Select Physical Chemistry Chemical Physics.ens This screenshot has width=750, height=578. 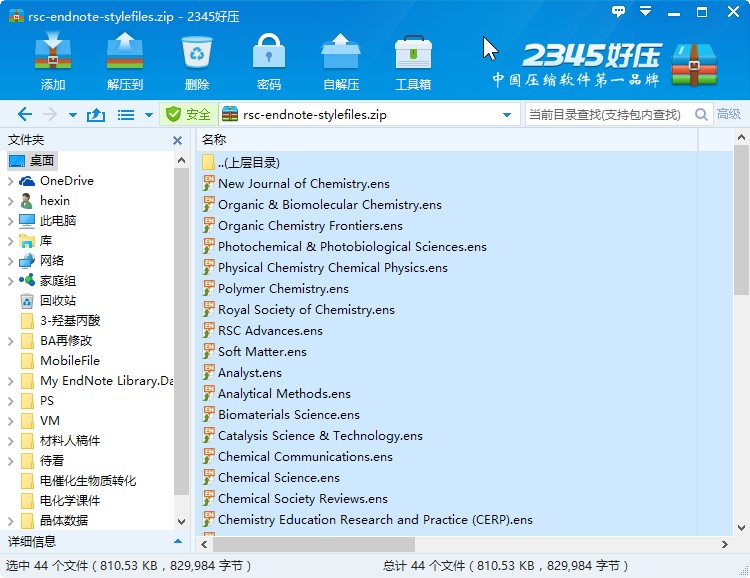[x=332, y=268]
